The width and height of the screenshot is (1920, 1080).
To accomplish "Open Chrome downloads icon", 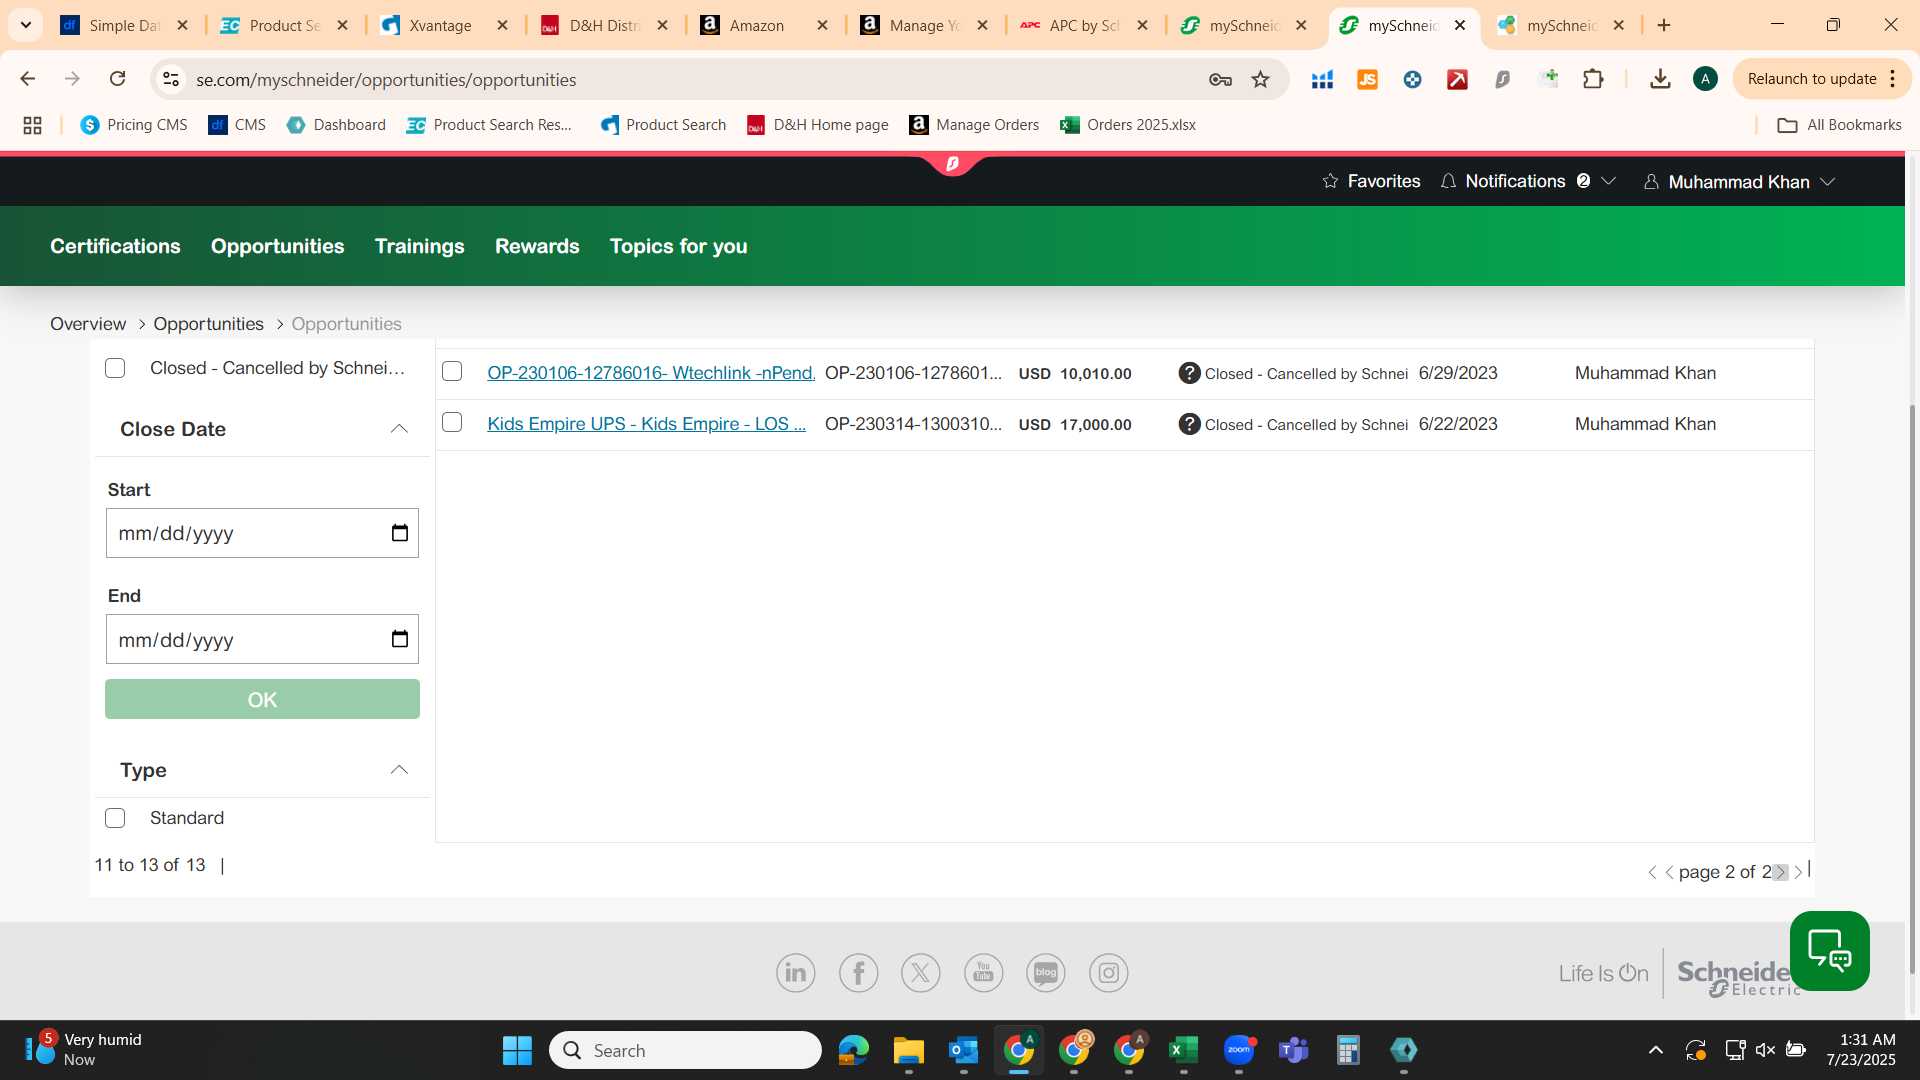I will tap(1660, 79).
